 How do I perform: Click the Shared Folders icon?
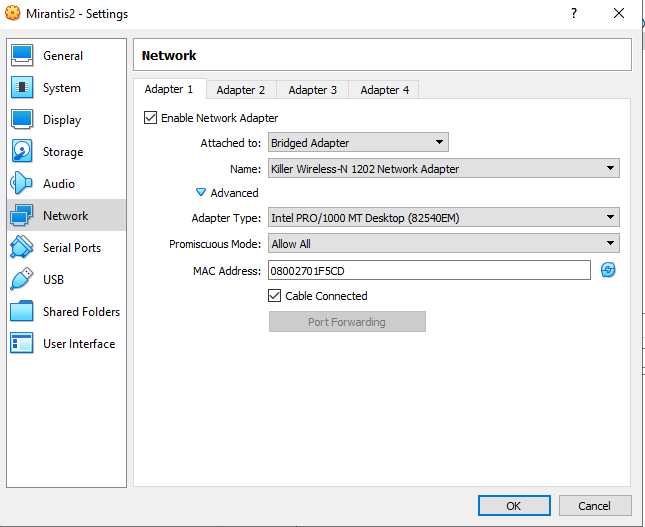pos(22,312)
